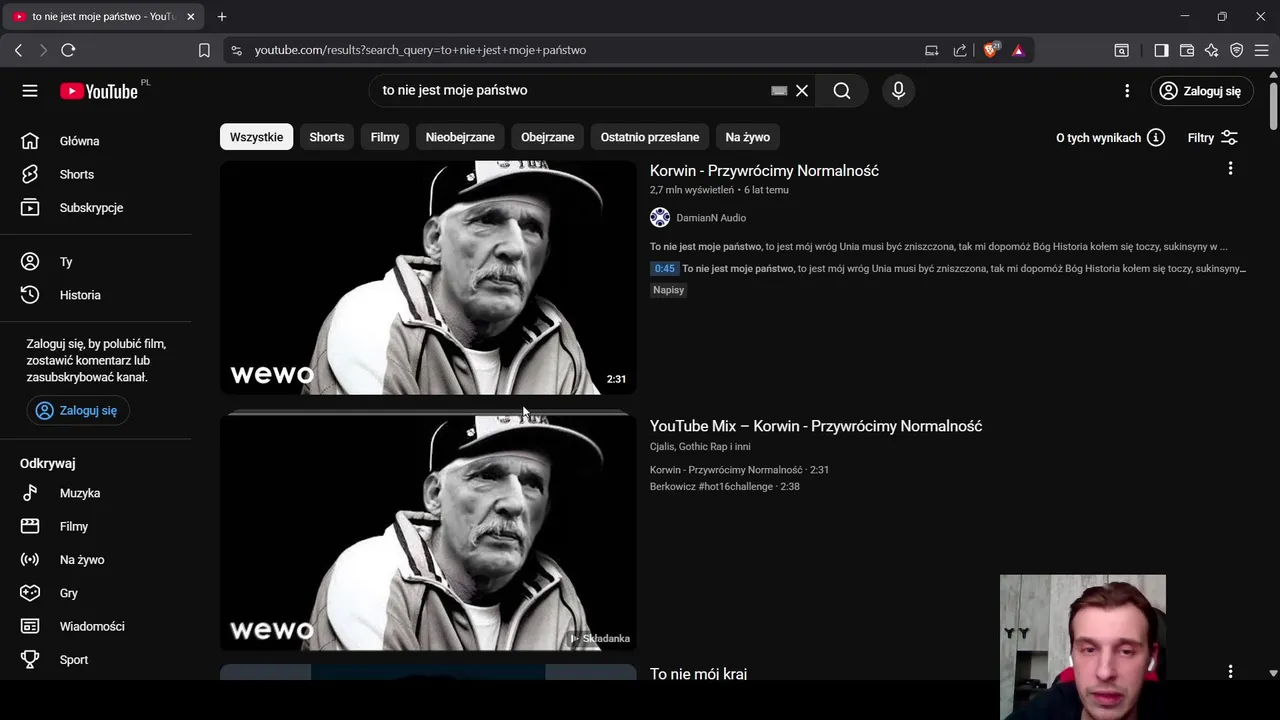Select the Ostatnio przesłane filter chip
The image size is (1280, 720).
tap(650, 137)
